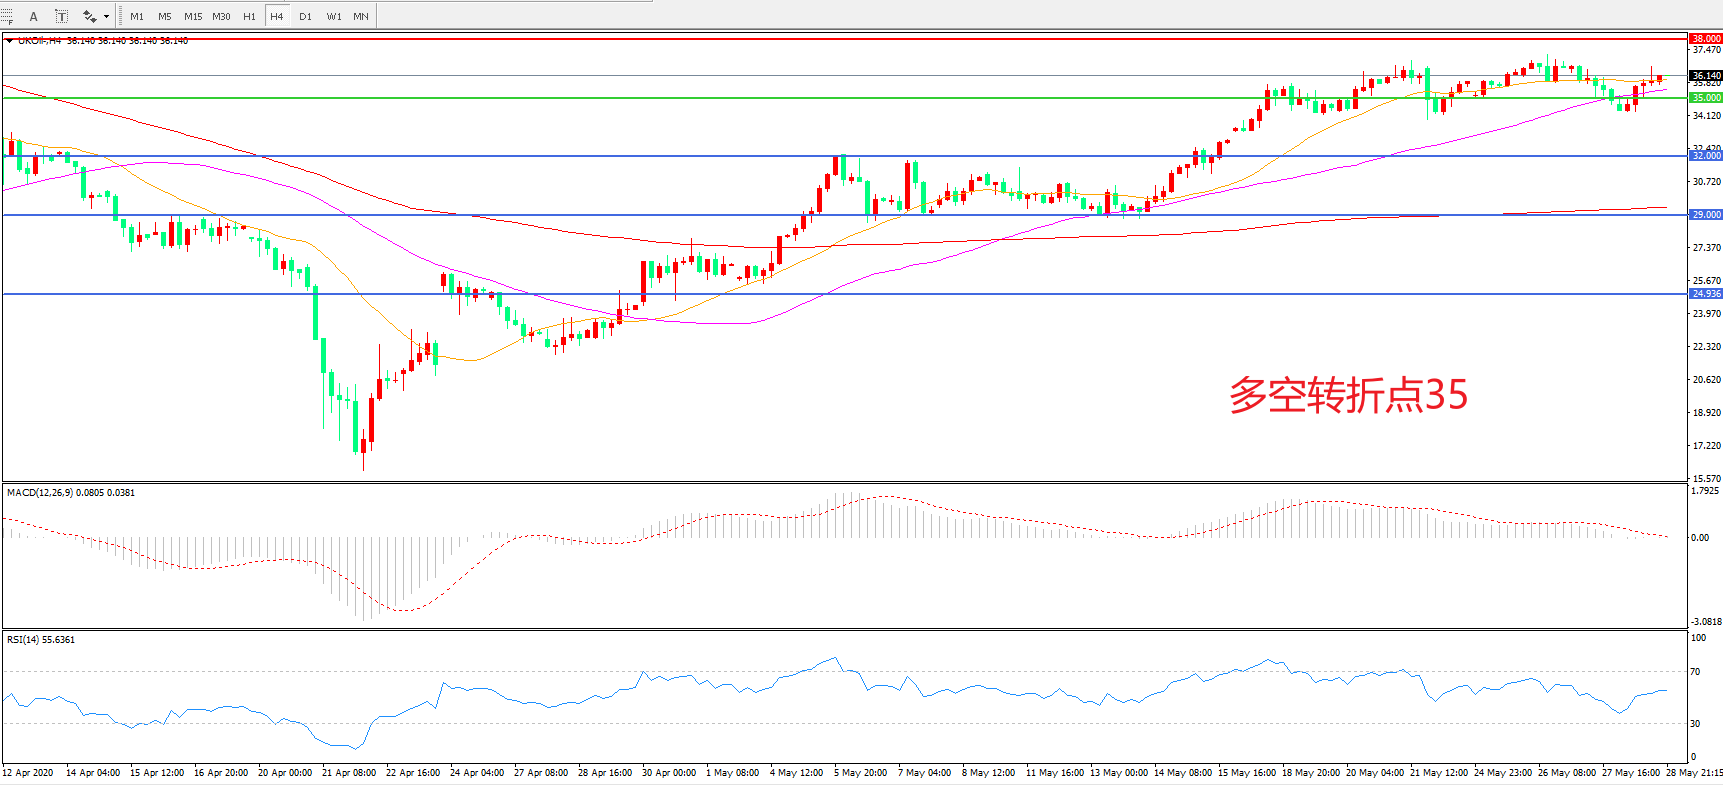Switch to the M5 timeframe
Screen dimensions: 1723x786
(165, 16)
